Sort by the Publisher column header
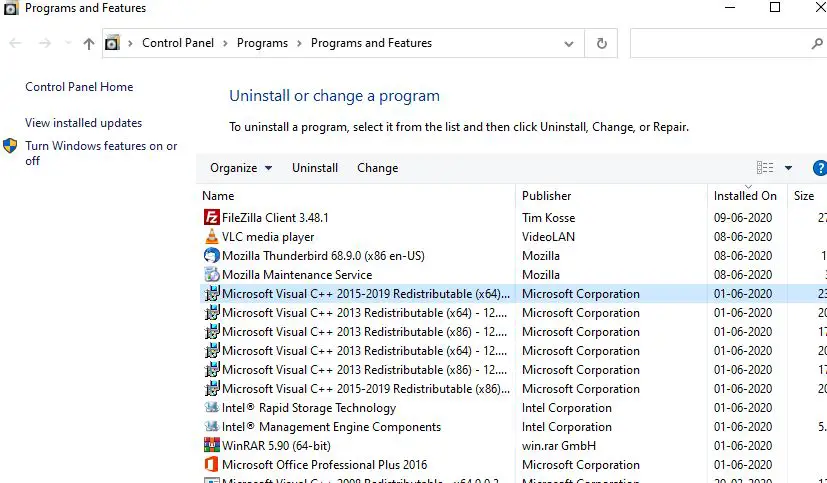Image resolution: width=827 pixels, height=483 pixels. coord(611,196)
